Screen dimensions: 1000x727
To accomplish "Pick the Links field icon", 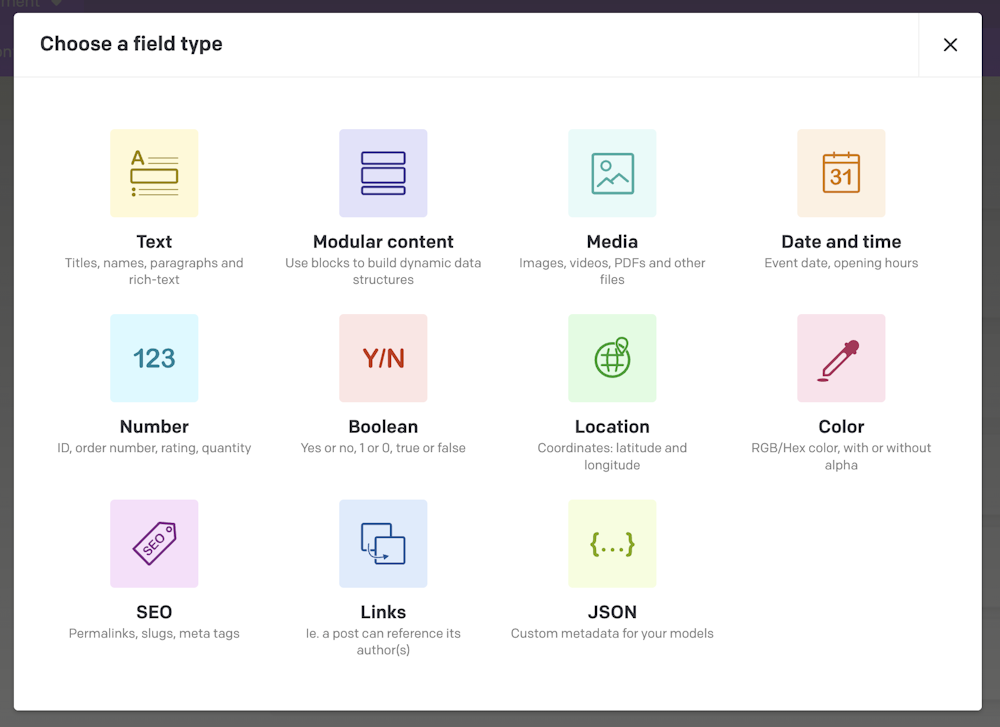I will point(383,543).
